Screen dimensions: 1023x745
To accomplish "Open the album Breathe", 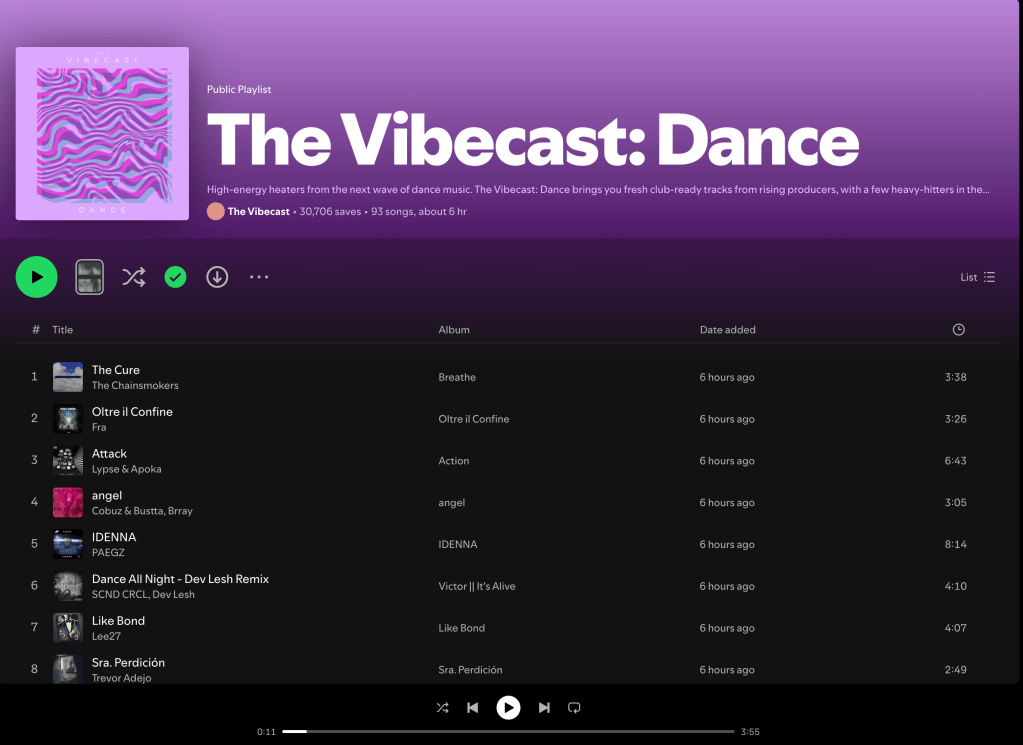I will point(457,377).
